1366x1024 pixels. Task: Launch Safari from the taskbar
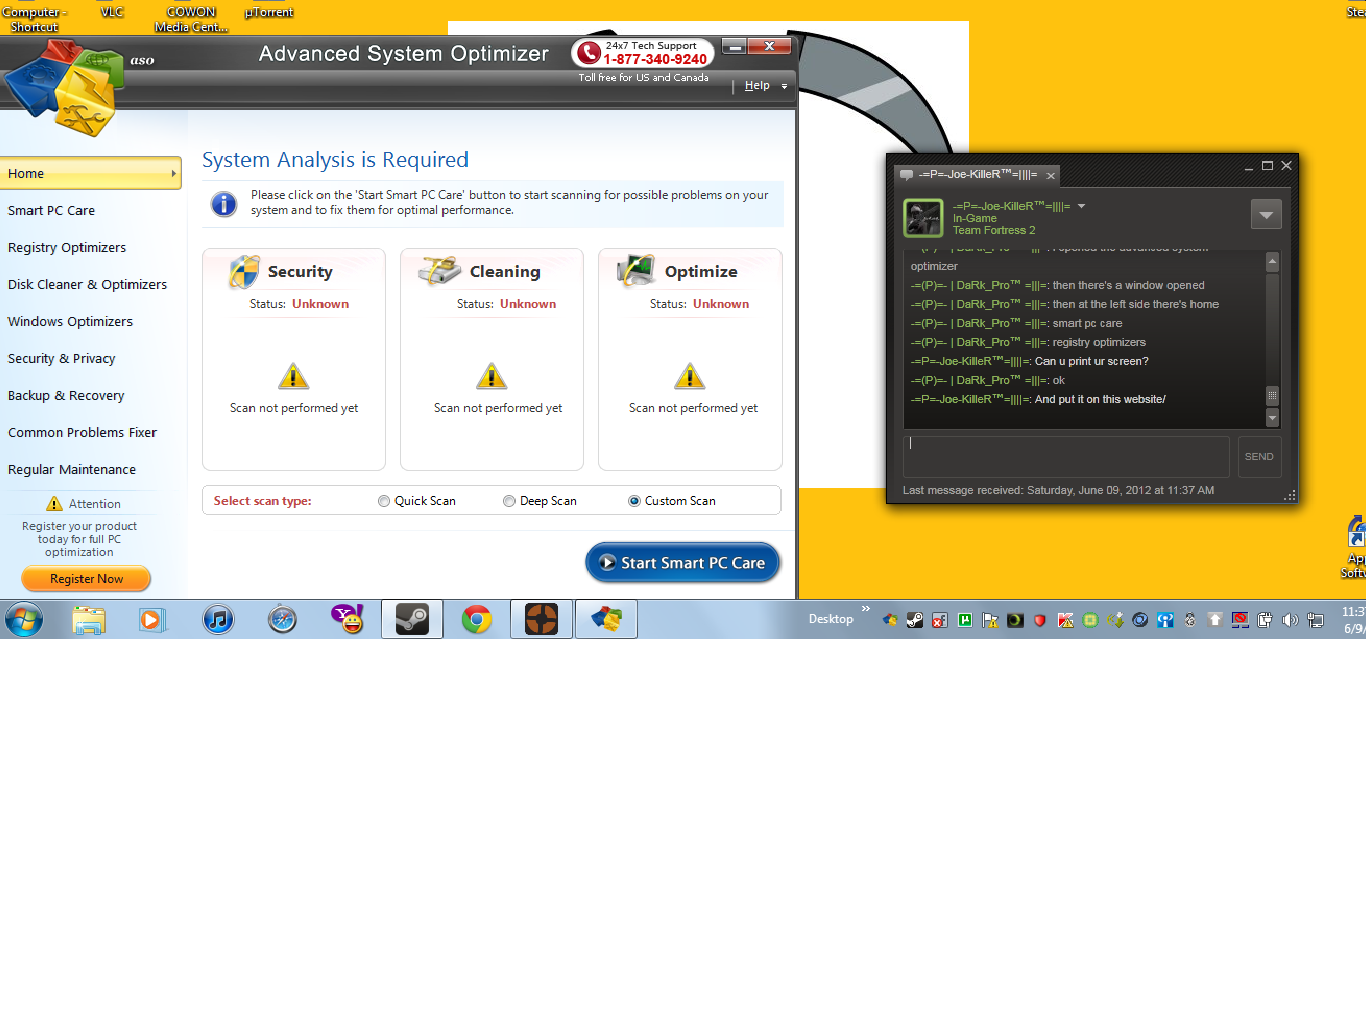tap(282, 620)
